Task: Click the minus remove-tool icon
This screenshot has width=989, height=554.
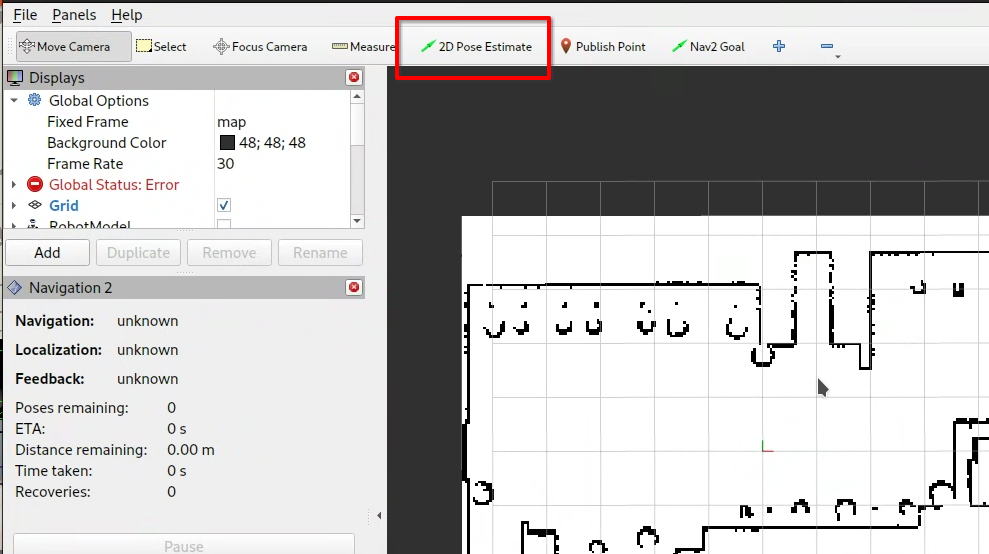Action: (827, 46)
